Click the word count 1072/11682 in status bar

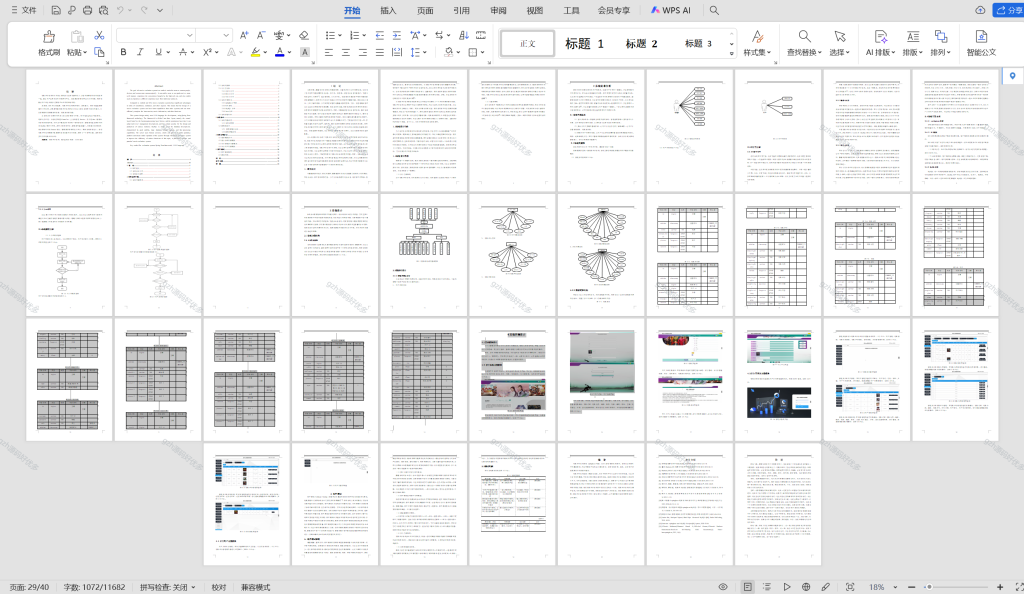(94, 587)
